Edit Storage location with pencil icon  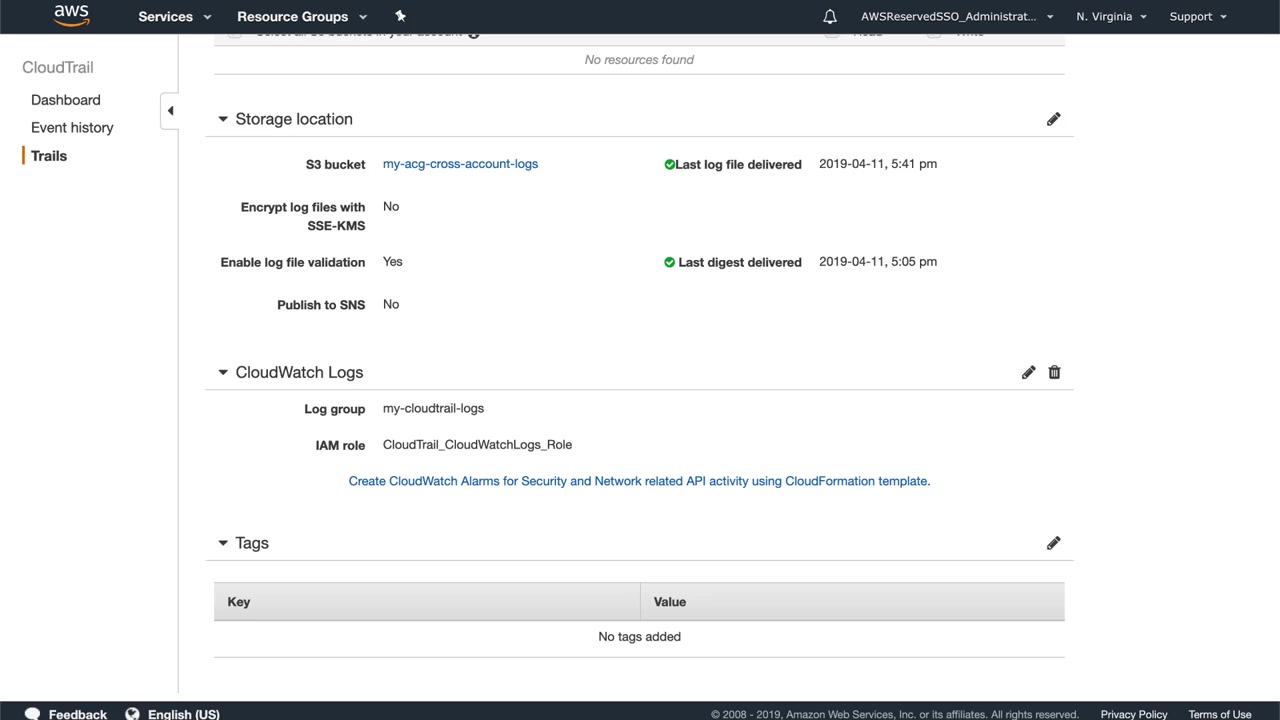pyautogui.click(x=1053, y=119)
